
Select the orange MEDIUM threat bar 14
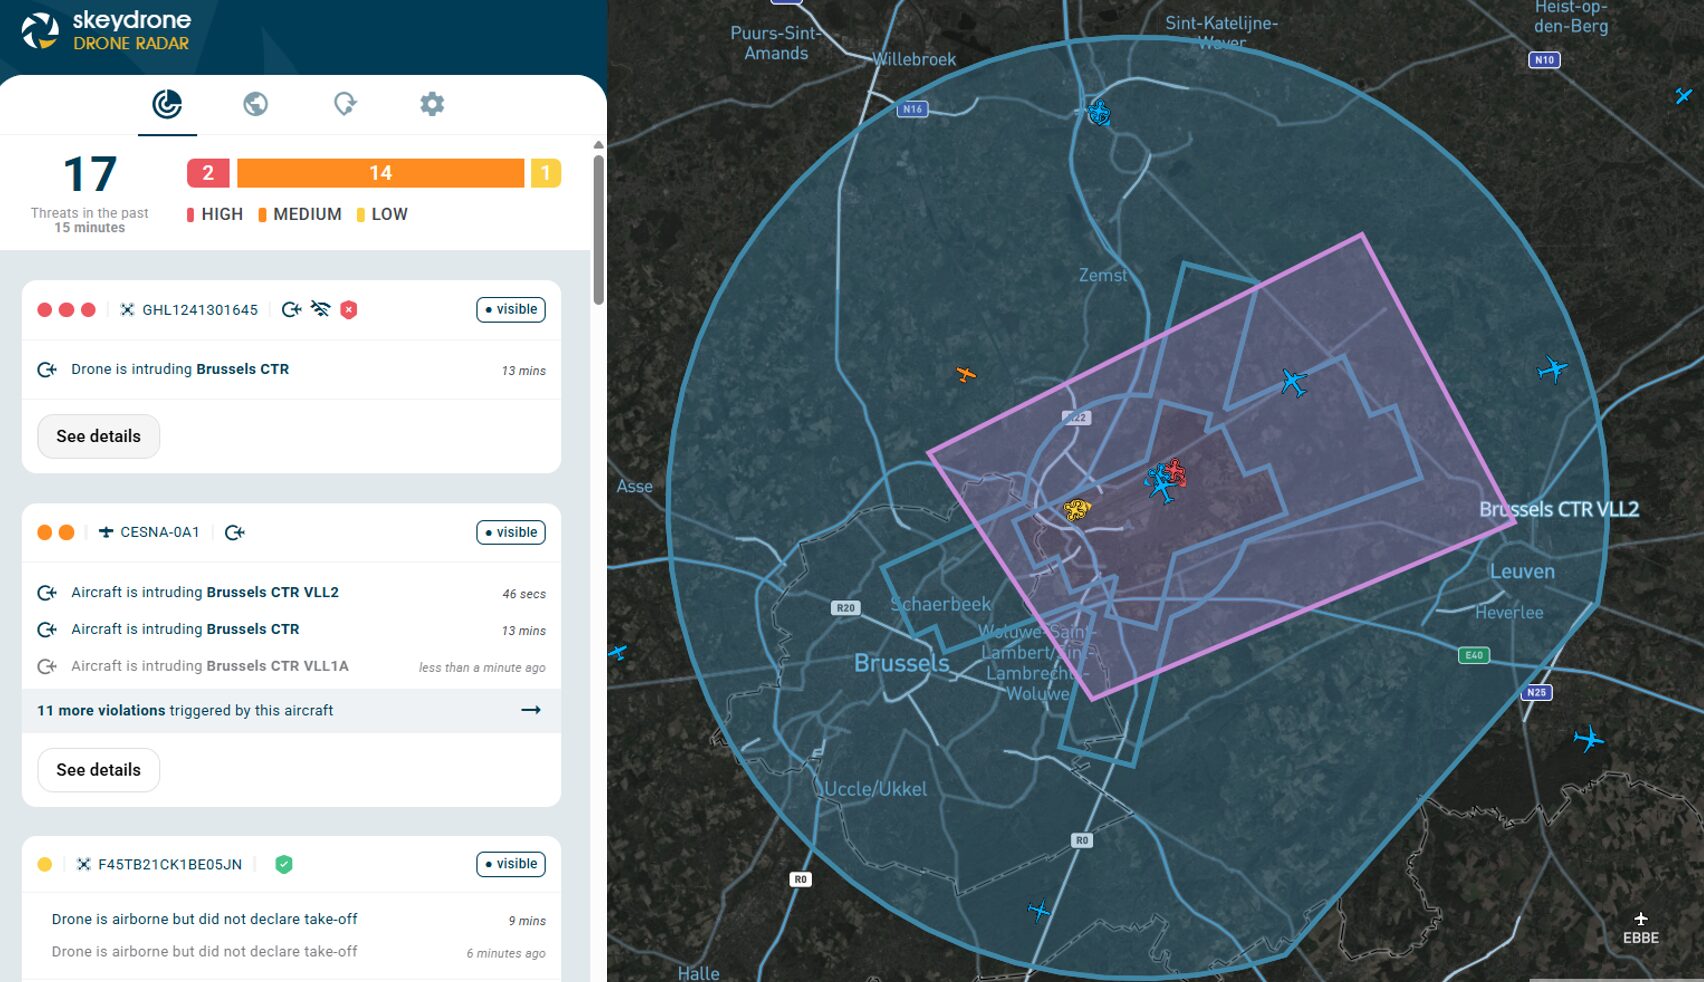pos(380,173)
